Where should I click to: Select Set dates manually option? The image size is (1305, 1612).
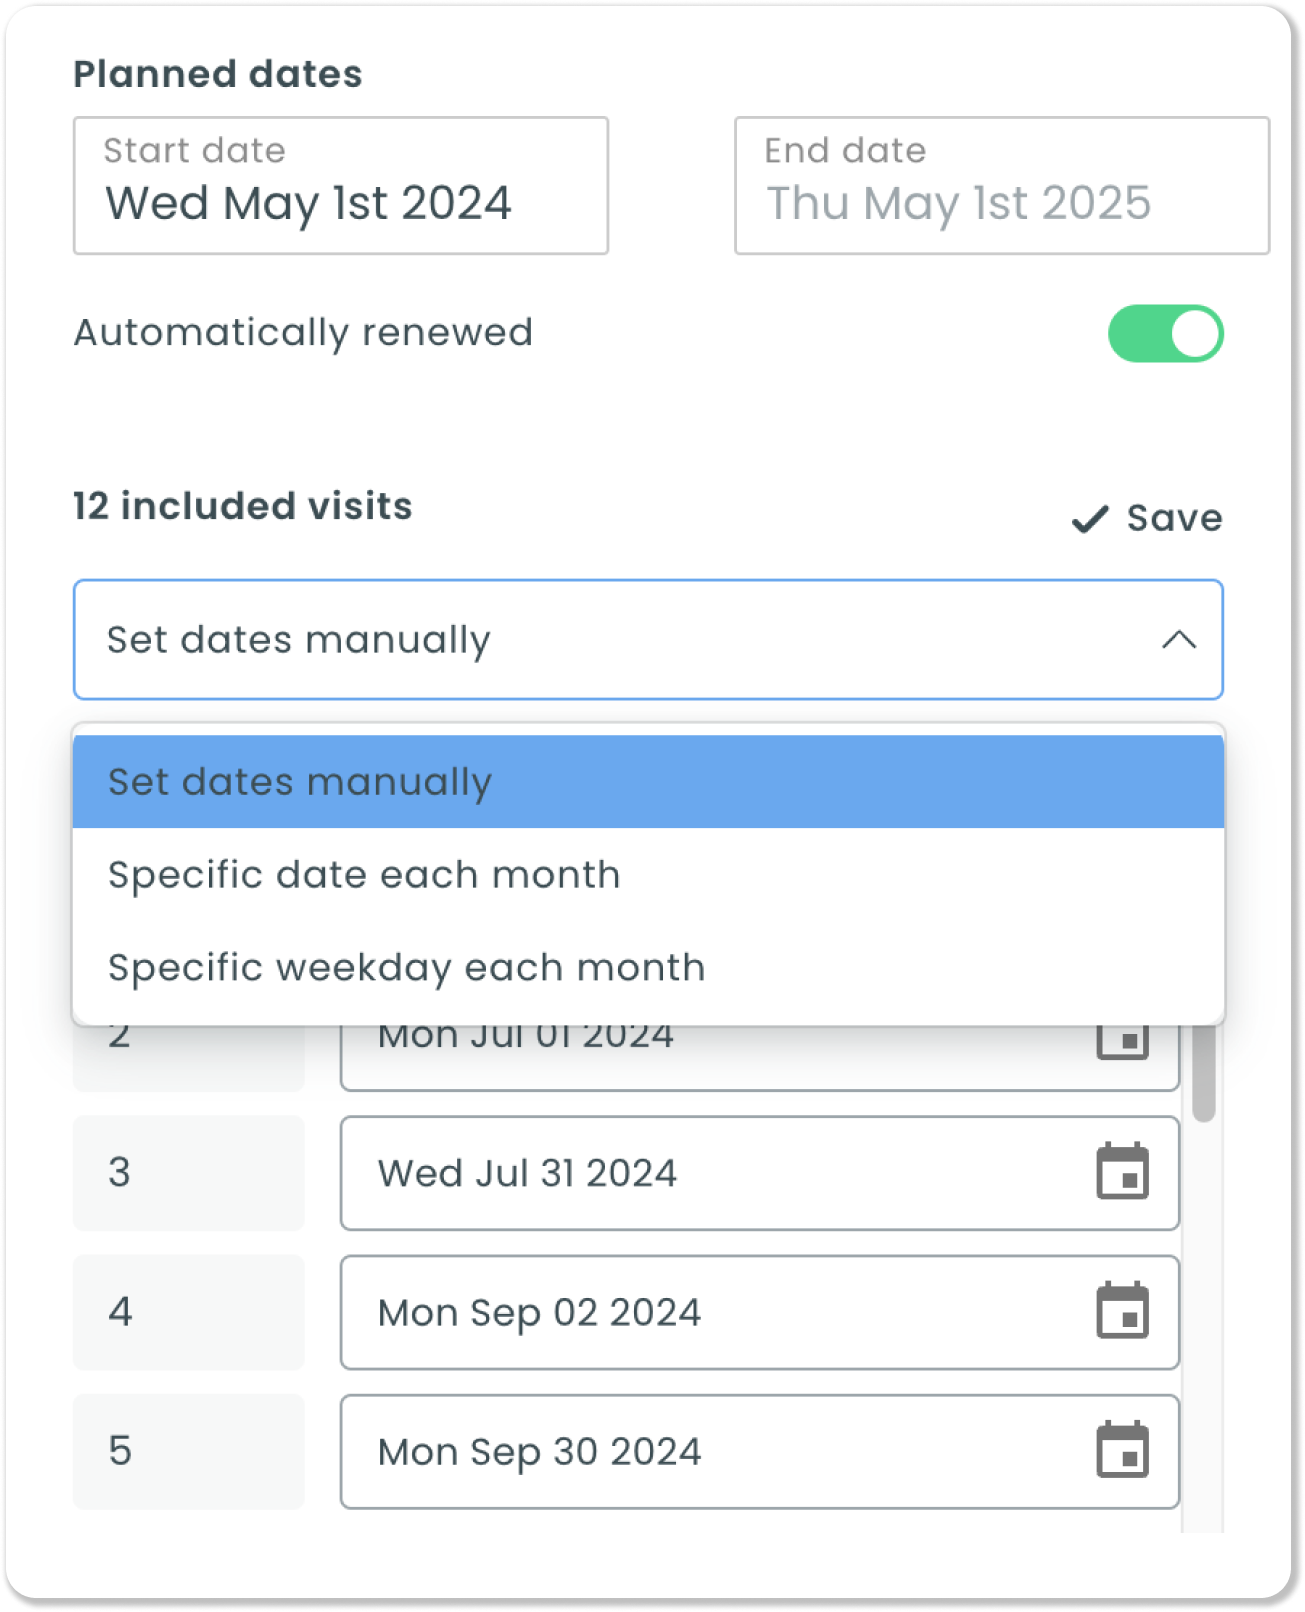point(648,782)
